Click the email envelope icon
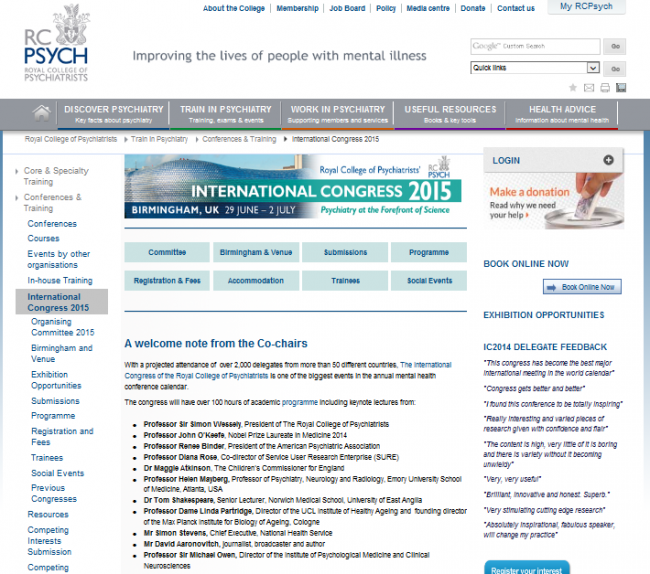This screenshot has height=574, width=650. (x=589, y=88)
